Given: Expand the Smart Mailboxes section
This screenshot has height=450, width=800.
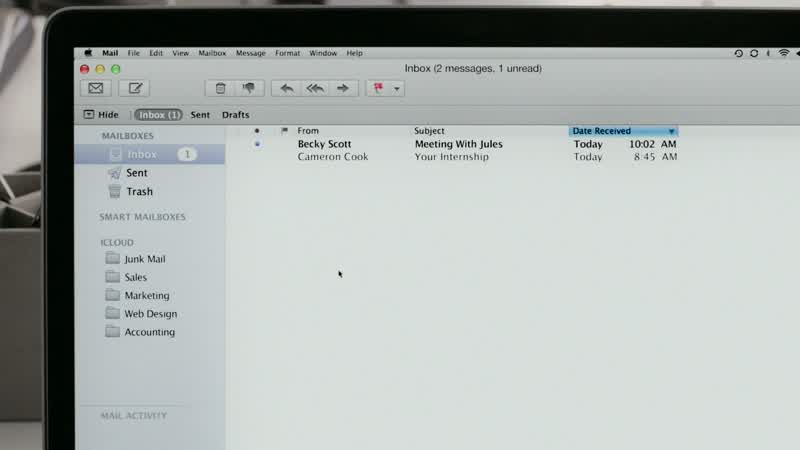Looking at the screenshot, I should [142, 217].
